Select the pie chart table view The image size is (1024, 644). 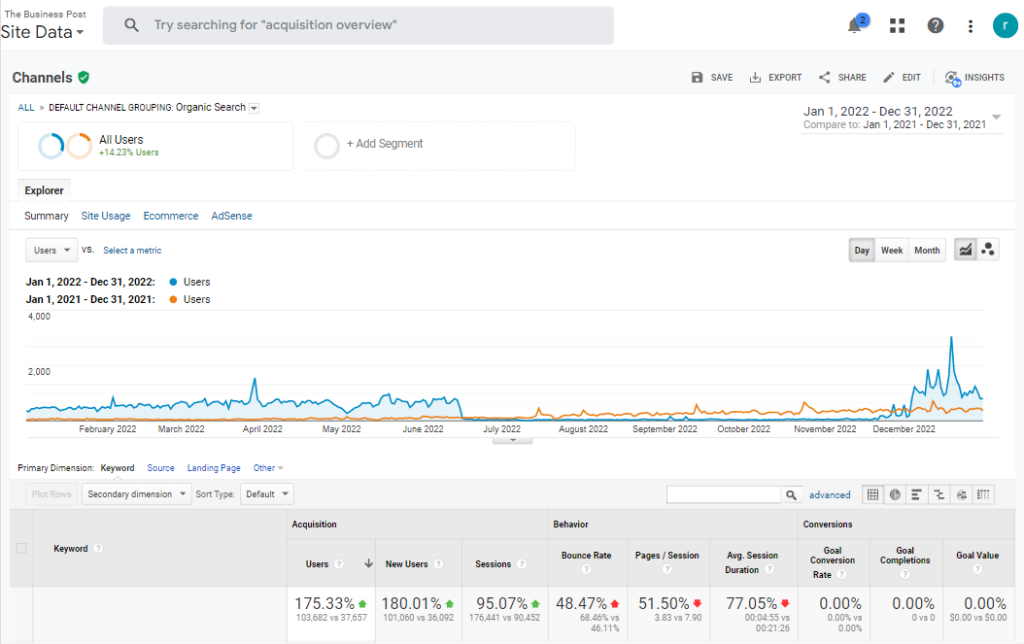pyautogui.click(x=895, y=494)
